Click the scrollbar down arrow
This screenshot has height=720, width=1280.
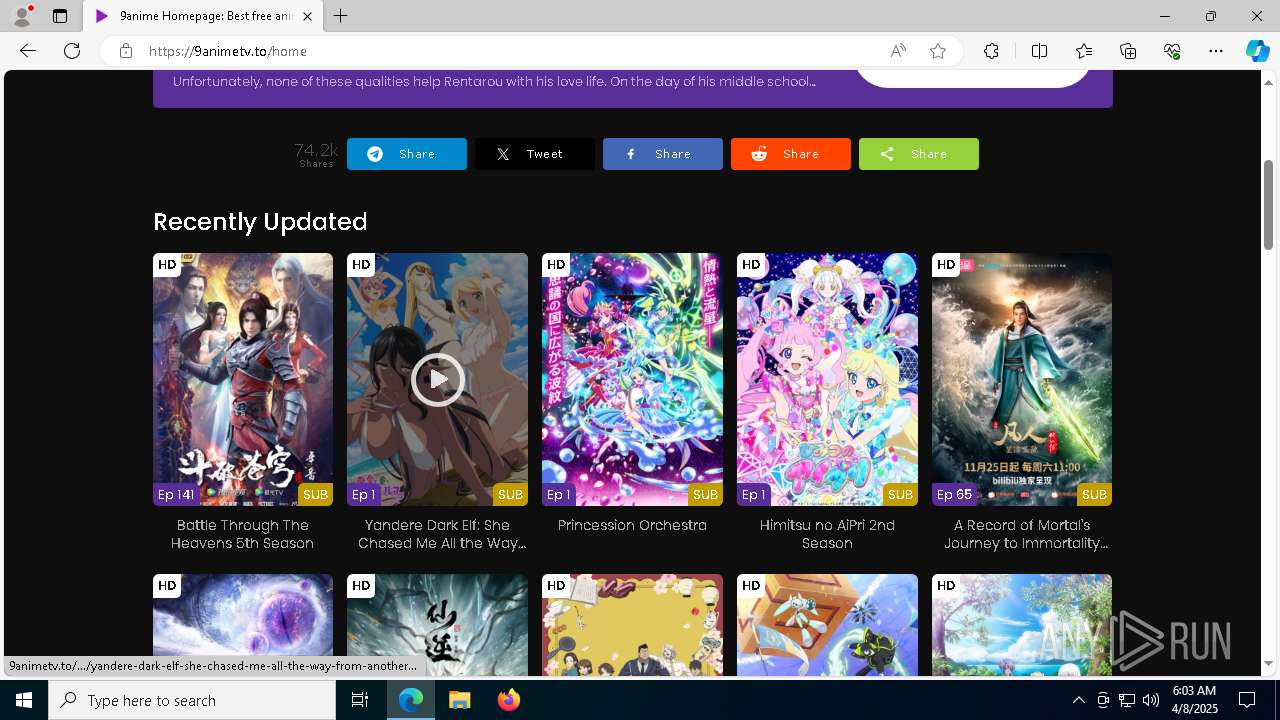pos(1268,664)
